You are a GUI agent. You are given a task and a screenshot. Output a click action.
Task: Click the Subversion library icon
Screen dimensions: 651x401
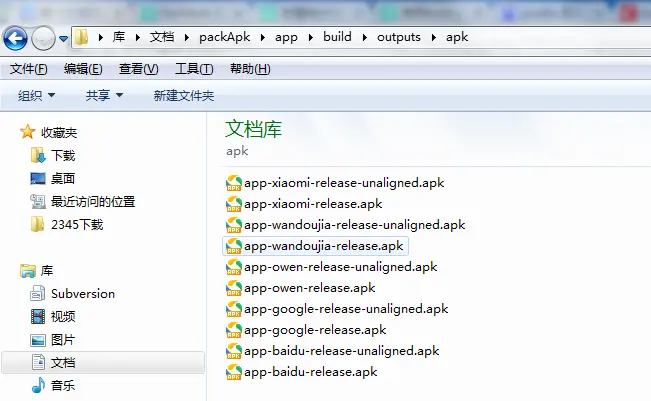(38, 293)
